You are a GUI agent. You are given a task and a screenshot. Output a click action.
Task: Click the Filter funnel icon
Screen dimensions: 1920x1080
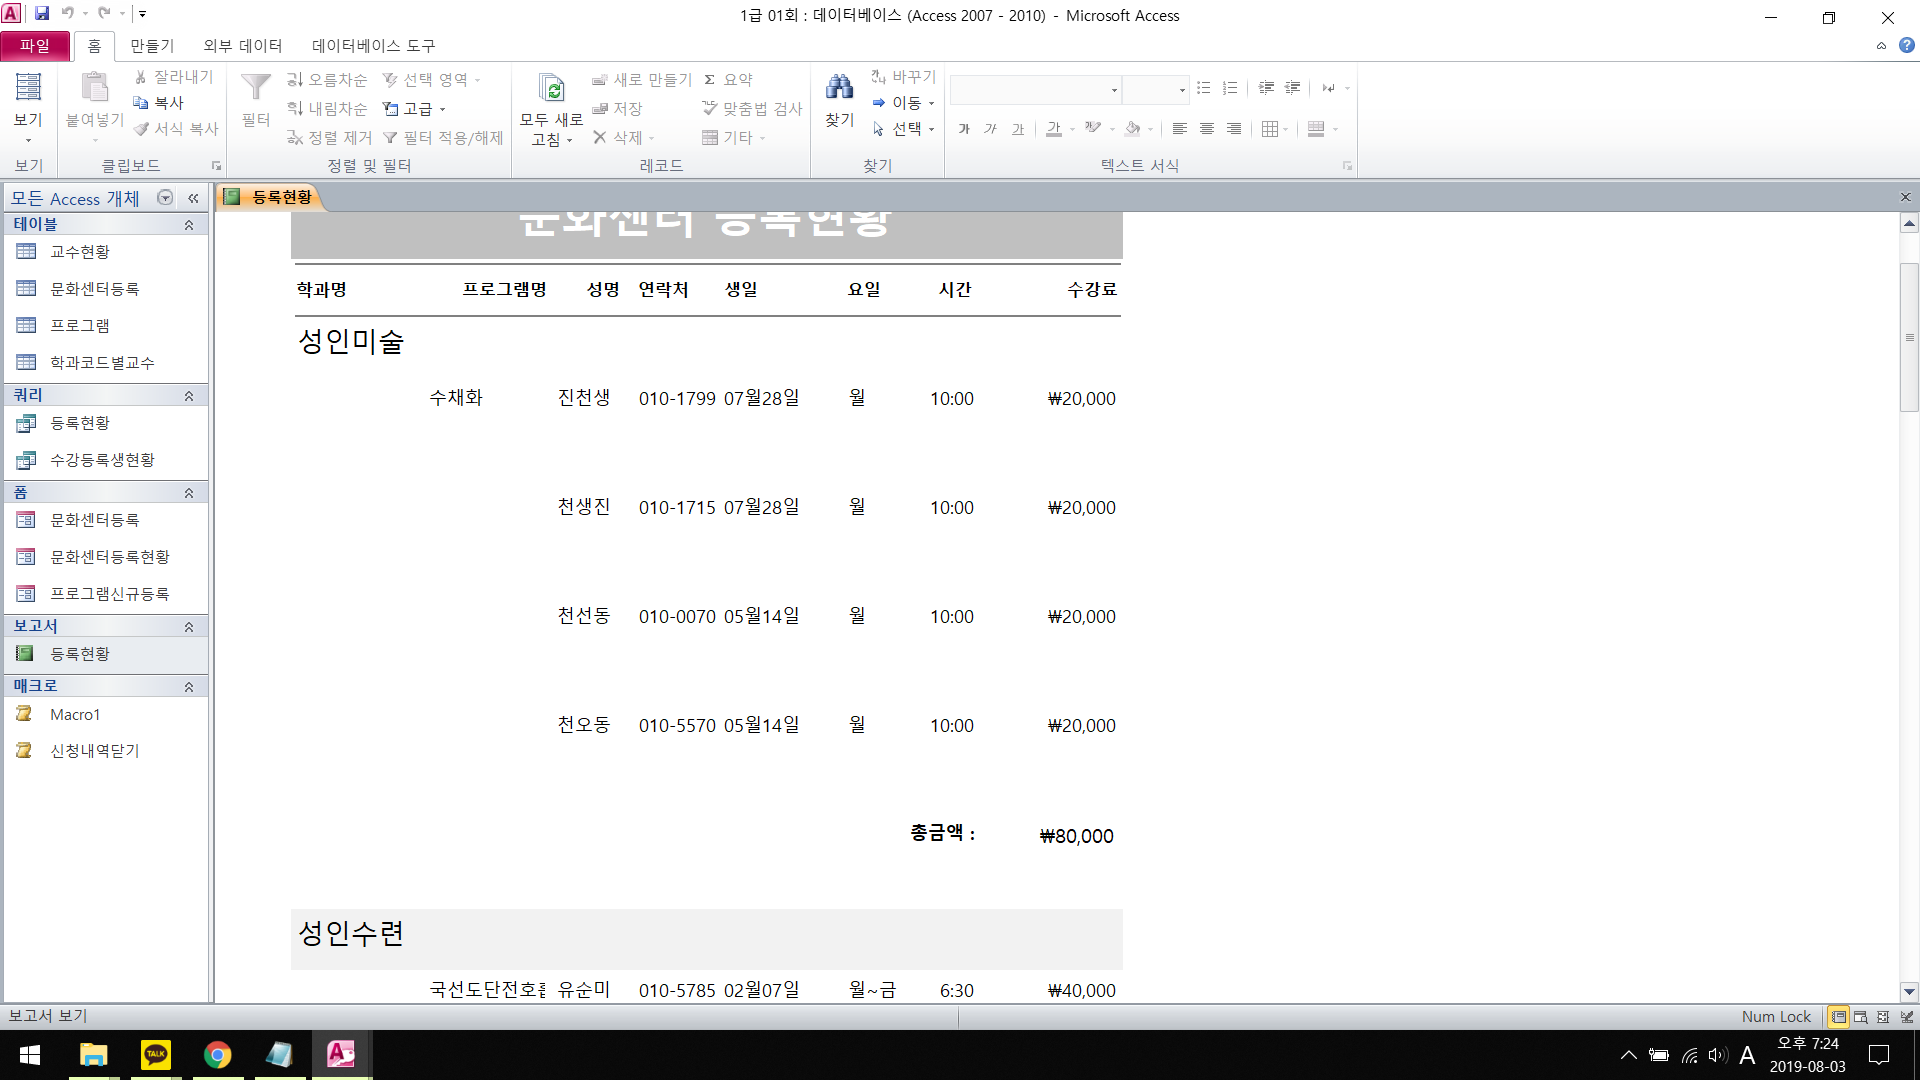click(x=256, y=89)
